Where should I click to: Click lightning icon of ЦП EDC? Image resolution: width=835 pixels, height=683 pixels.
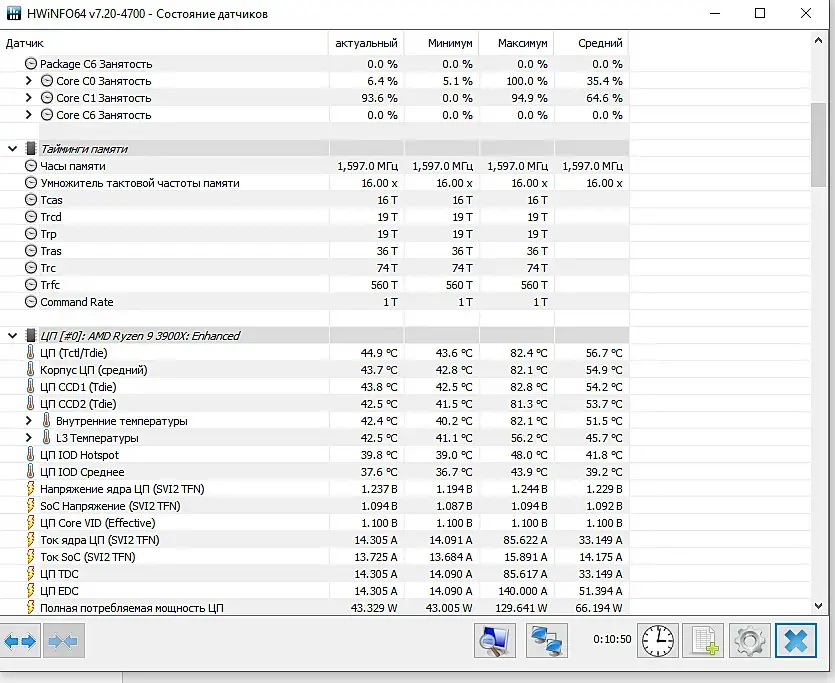pos(30,591)
